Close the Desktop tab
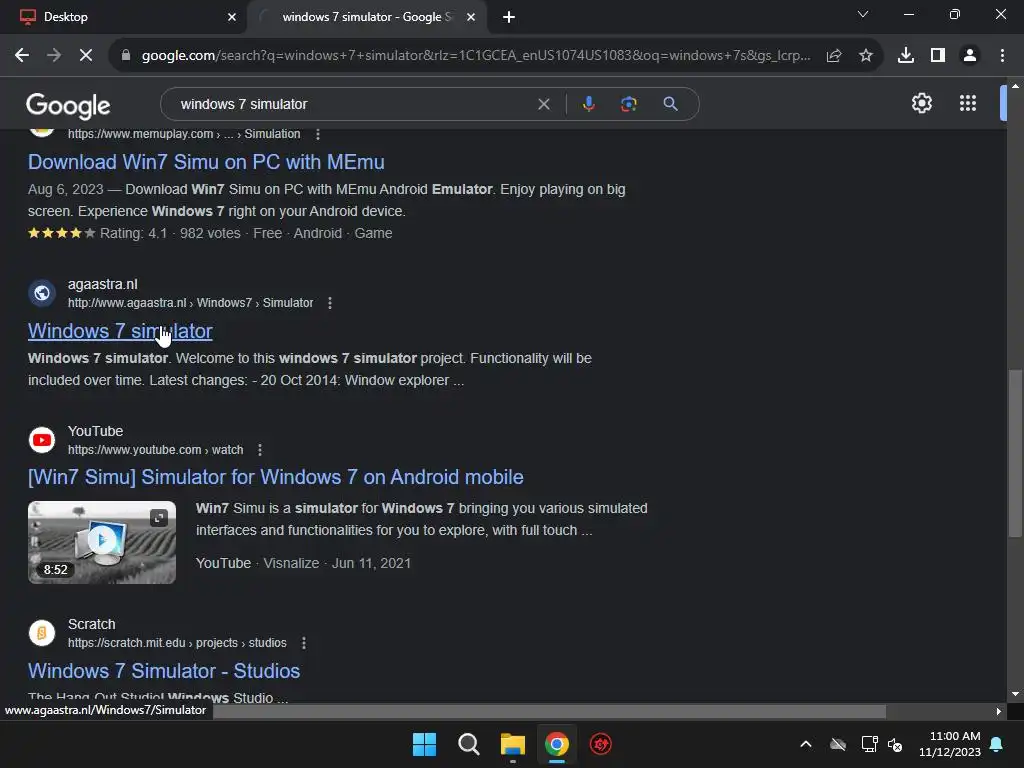Screen dimensions: 1024x768 click(231, 17)
